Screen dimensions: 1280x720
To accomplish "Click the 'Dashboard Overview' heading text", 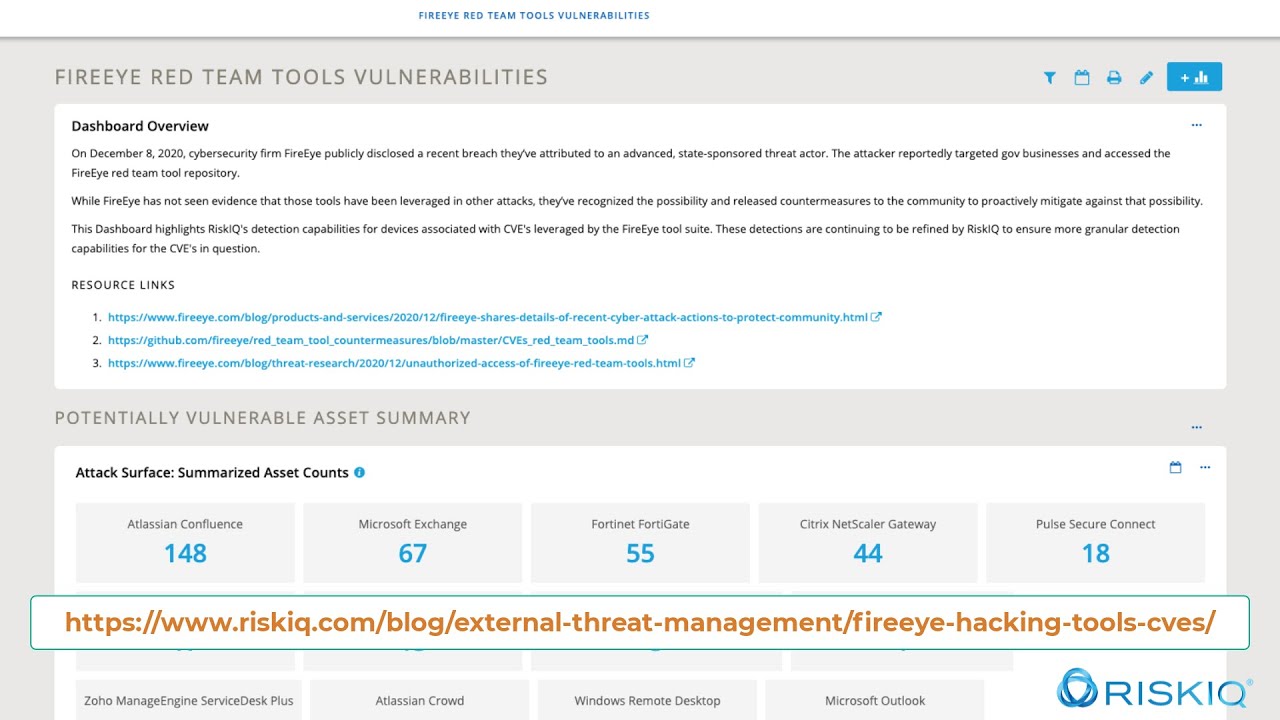I will point(140,126).
